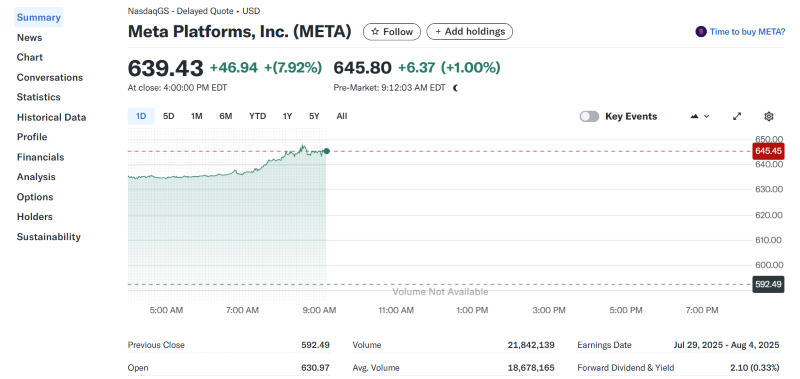Follow Meta Platforms stock

click(392, 32)
